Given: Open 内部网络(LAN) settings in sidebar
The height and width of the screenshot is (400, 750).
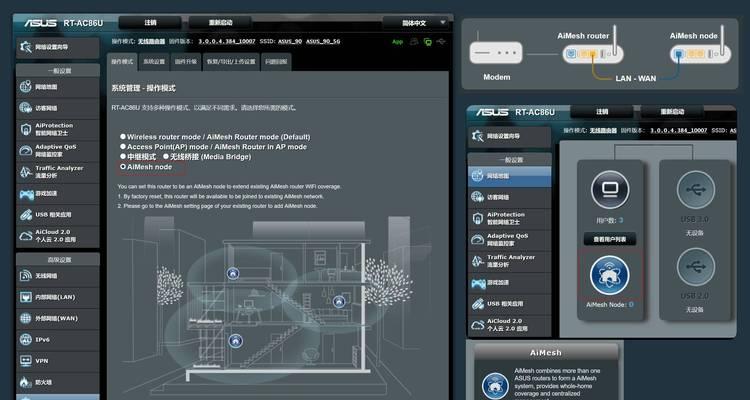Looking at the screenshot, I should click(57, 297).
